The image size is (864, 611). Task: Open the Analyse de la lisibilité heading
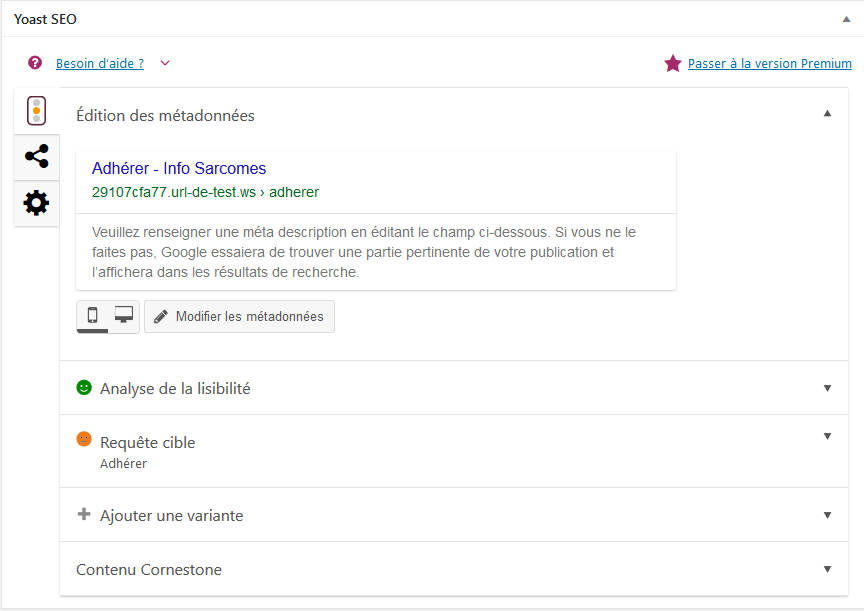click(x=175, y=388)
